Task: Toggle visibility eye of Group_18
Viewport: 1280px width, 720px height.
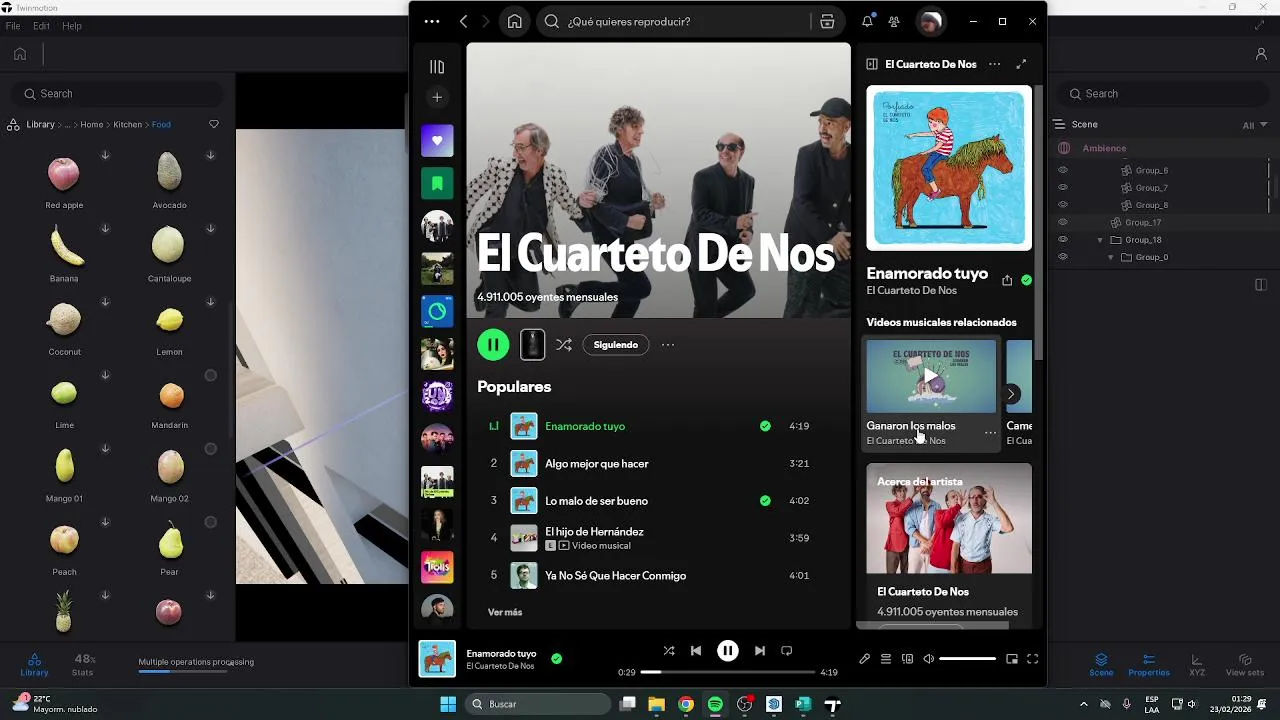Action: tap(1063, 240)
